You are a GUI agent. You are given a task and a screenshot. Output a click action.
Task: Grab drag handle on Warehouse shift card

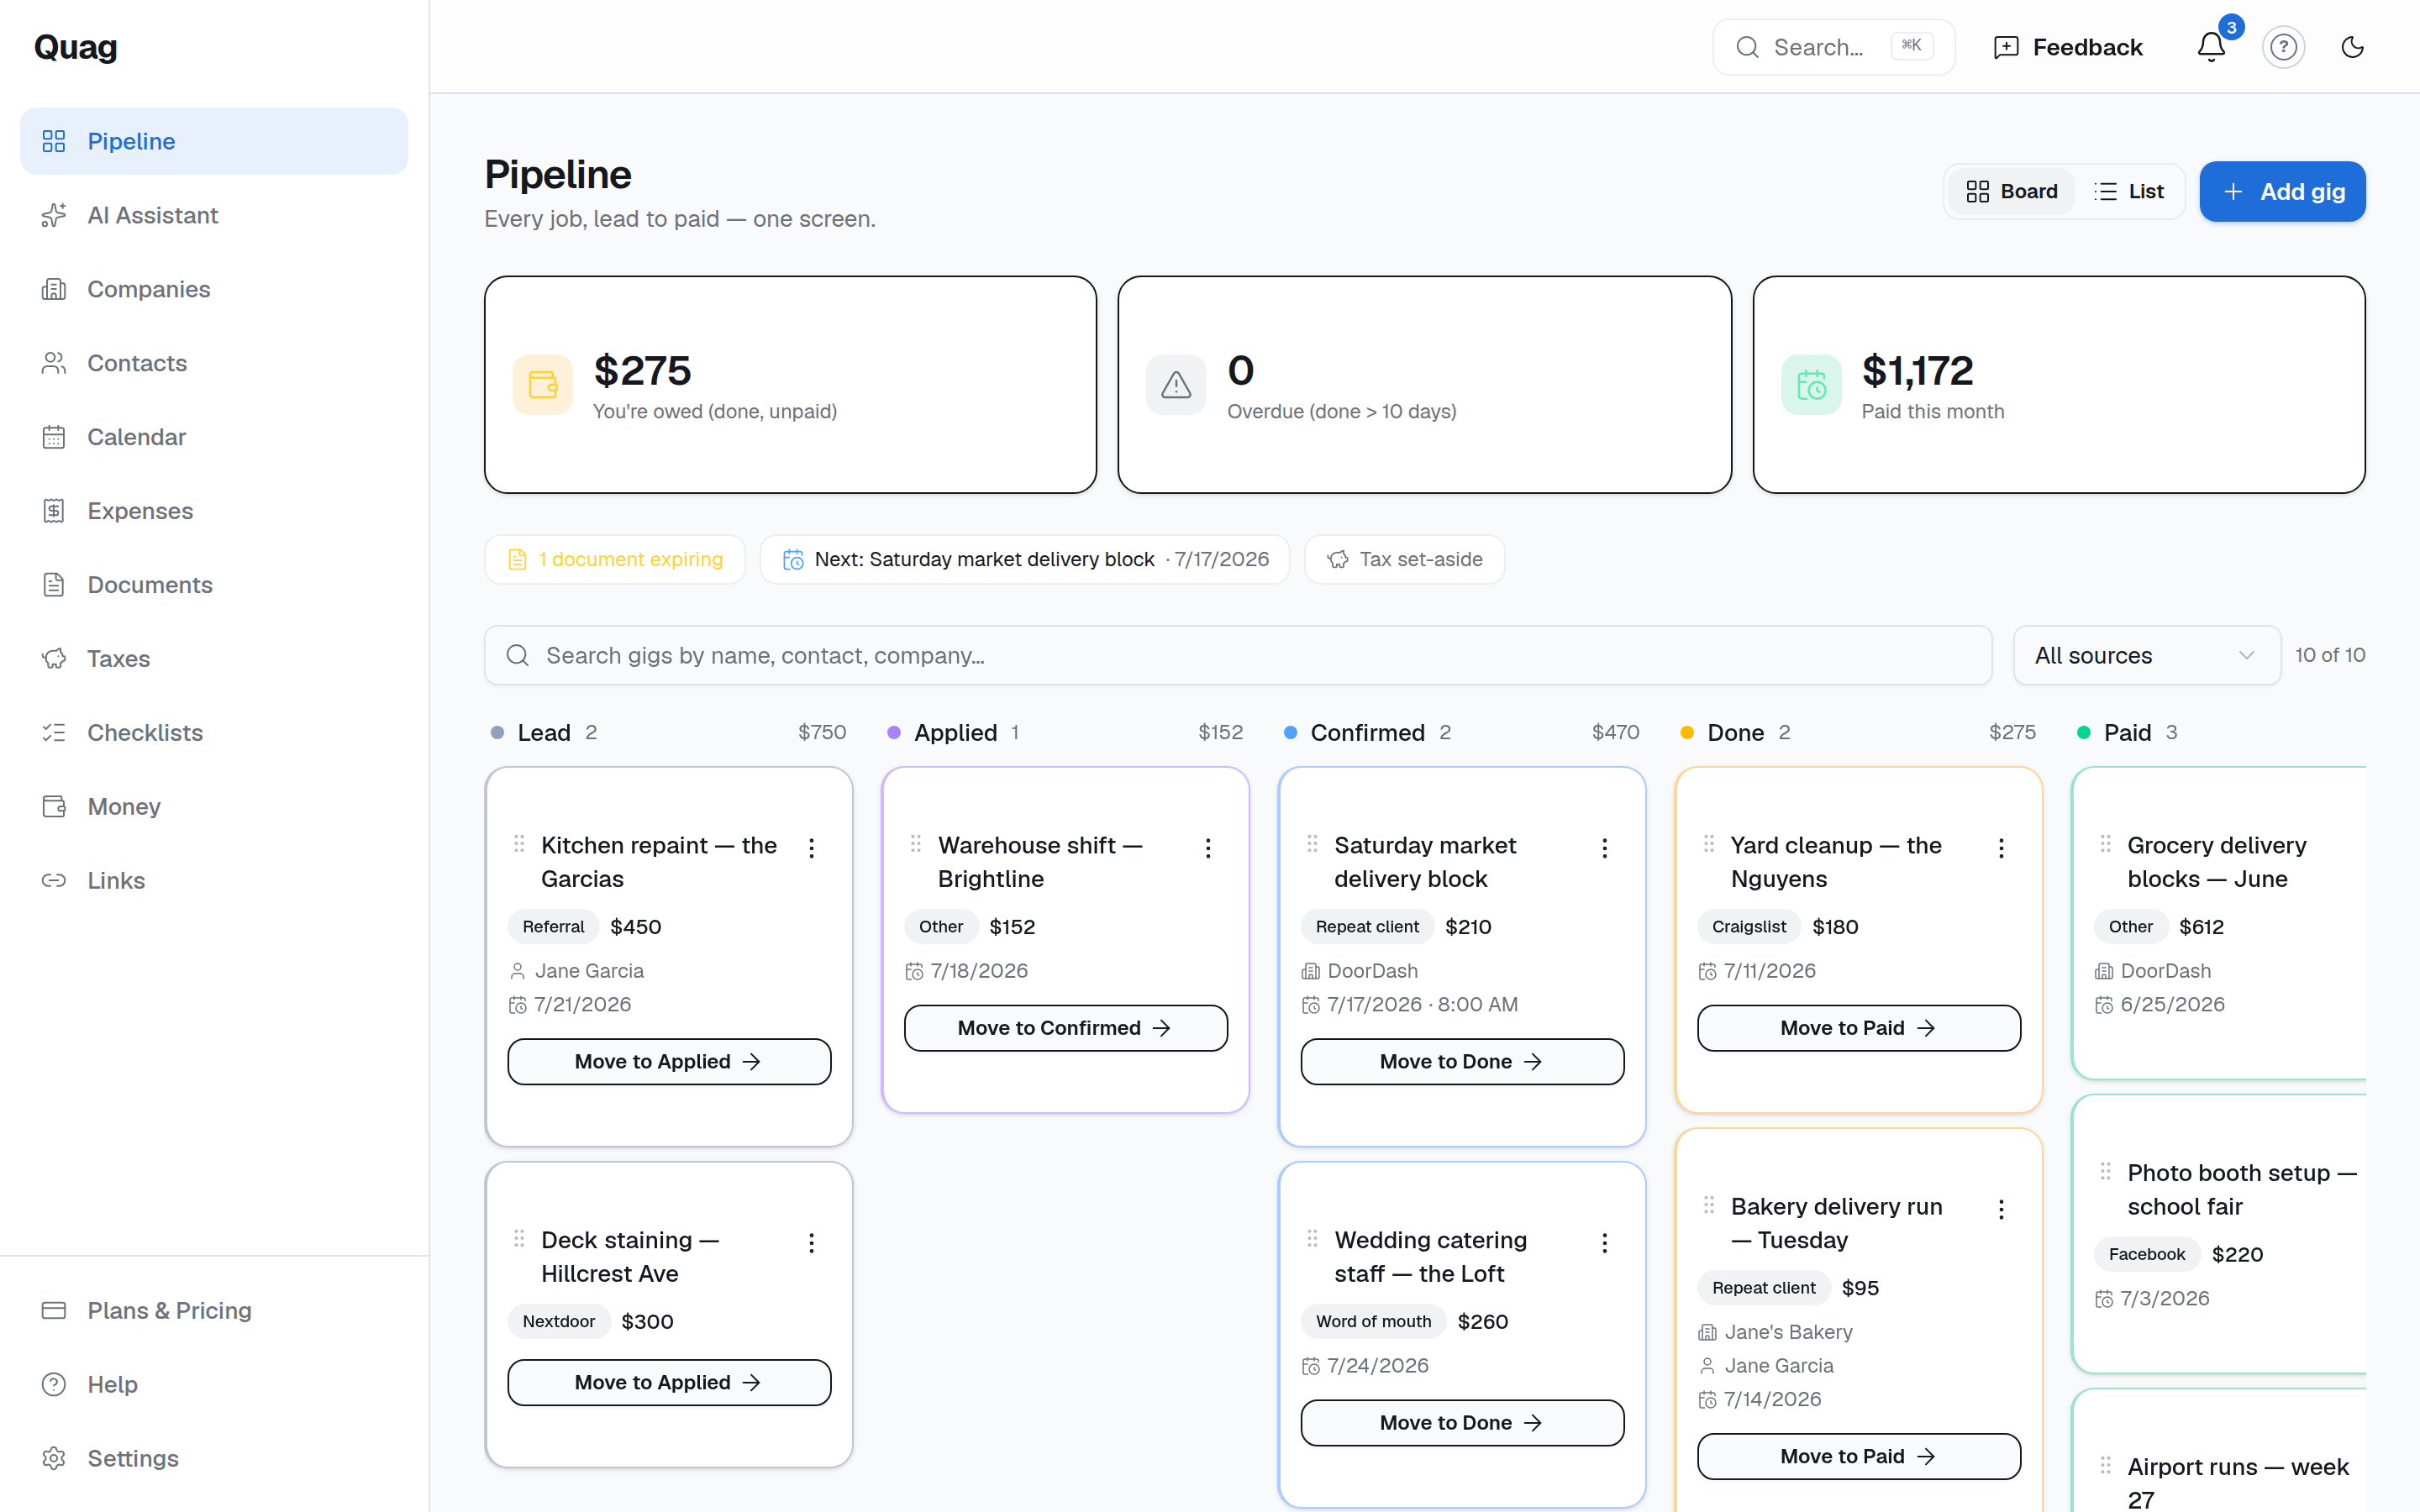916,844
